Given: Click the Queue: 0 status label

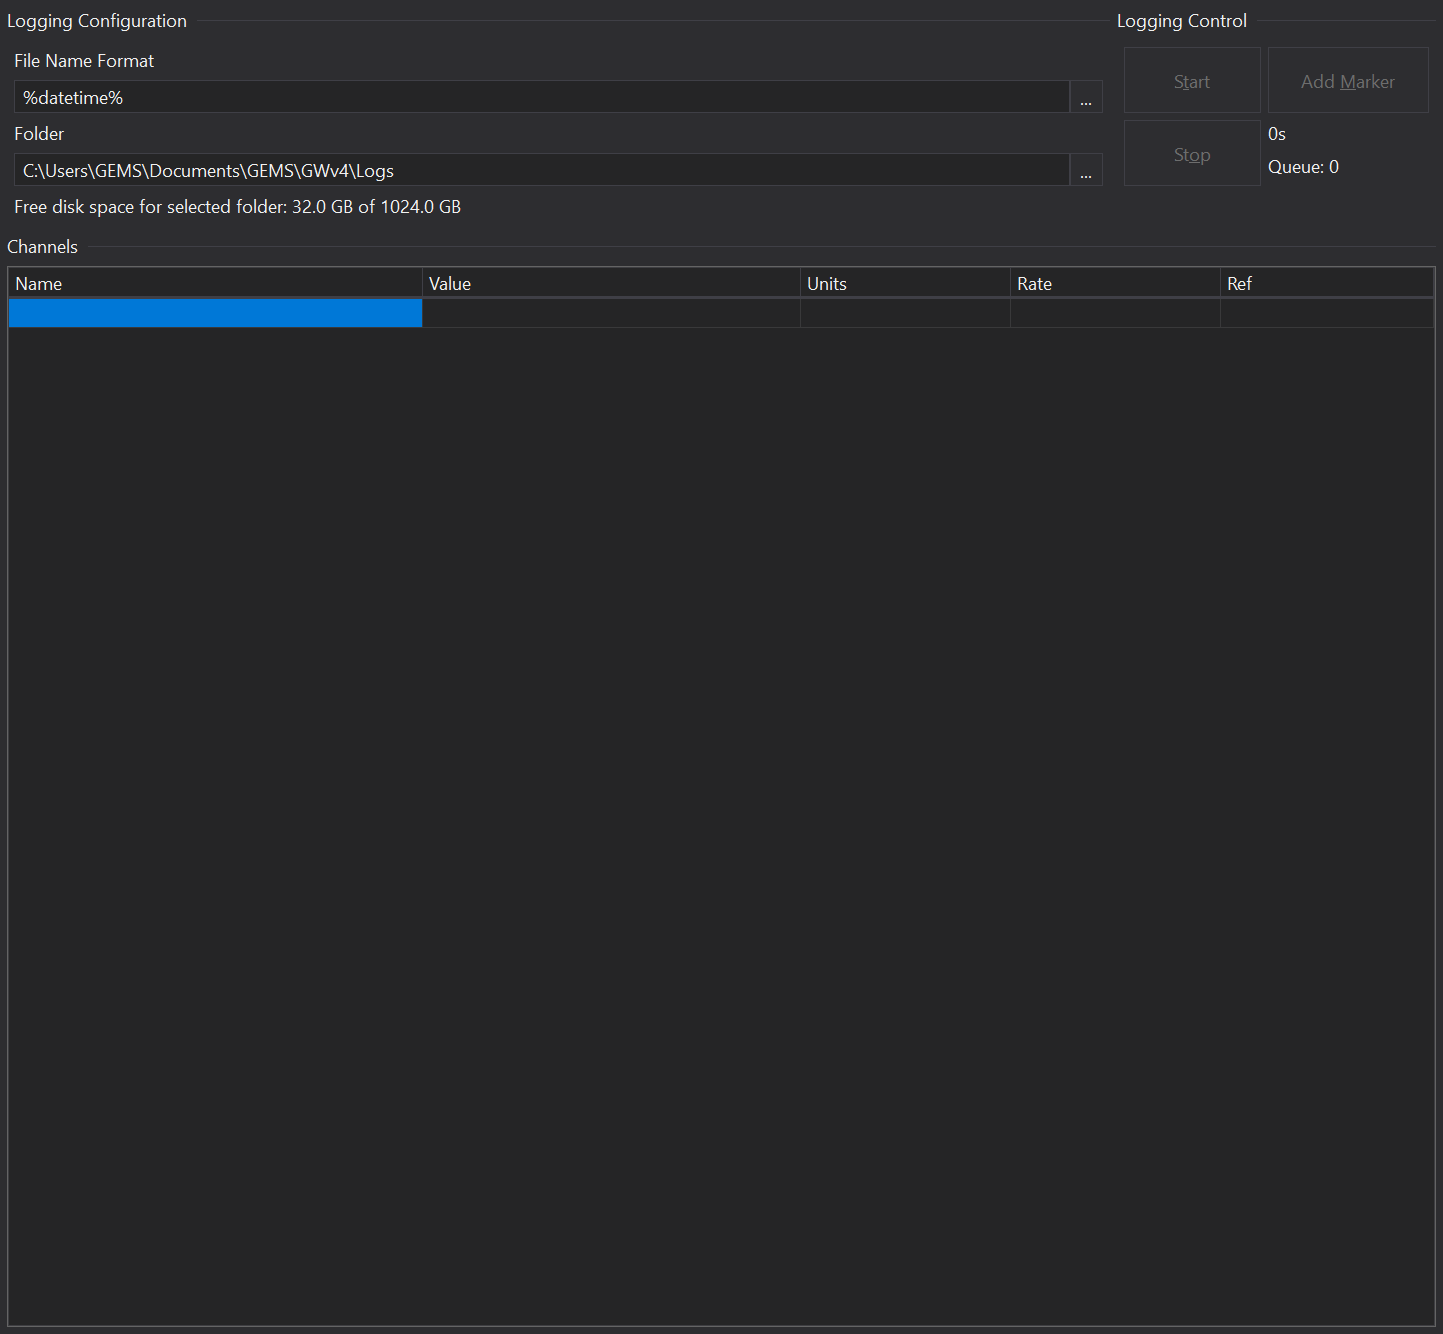Looking at the screenshot, I should click(x=1303, y=167).
